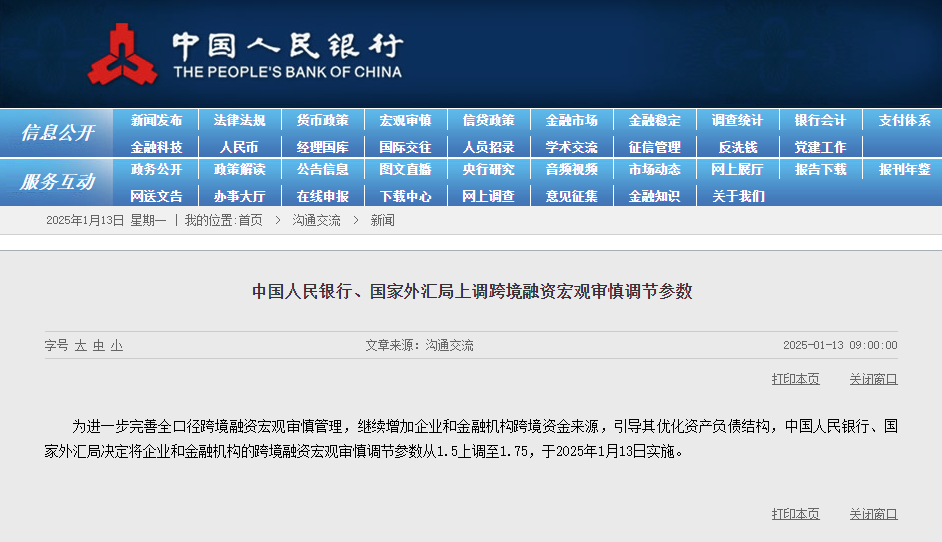Open the 支付体系 navigation link
This screenshot has height=542, width=942.
tap(904, 120)
